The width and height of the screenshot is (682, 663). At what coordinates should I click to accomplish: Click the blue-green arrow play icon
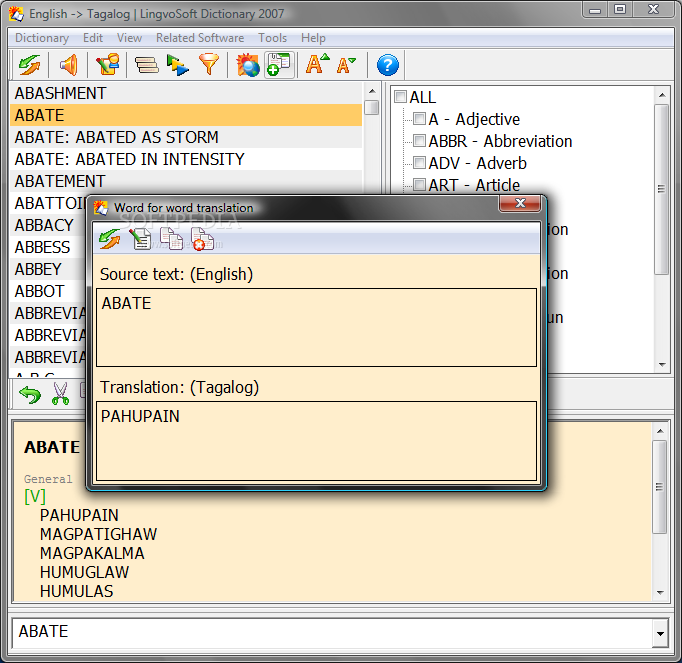point(177,65)
